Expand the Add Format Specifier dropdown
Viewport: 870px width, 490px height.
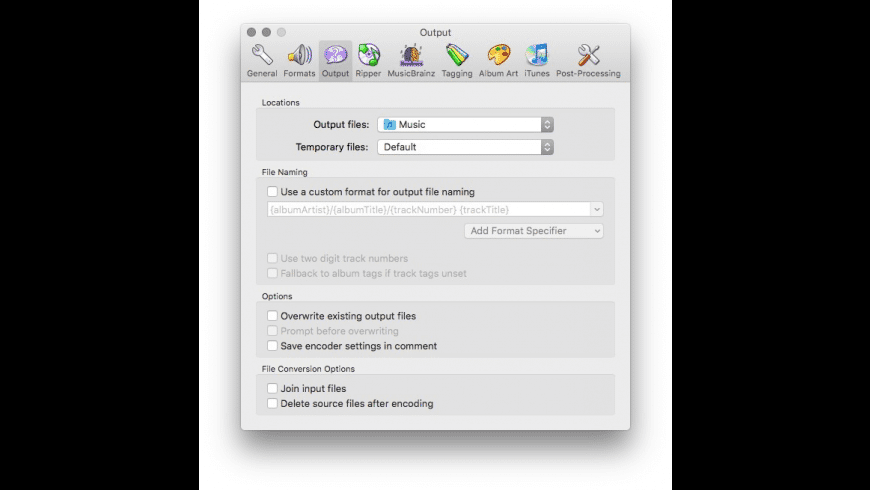point(534,231)
